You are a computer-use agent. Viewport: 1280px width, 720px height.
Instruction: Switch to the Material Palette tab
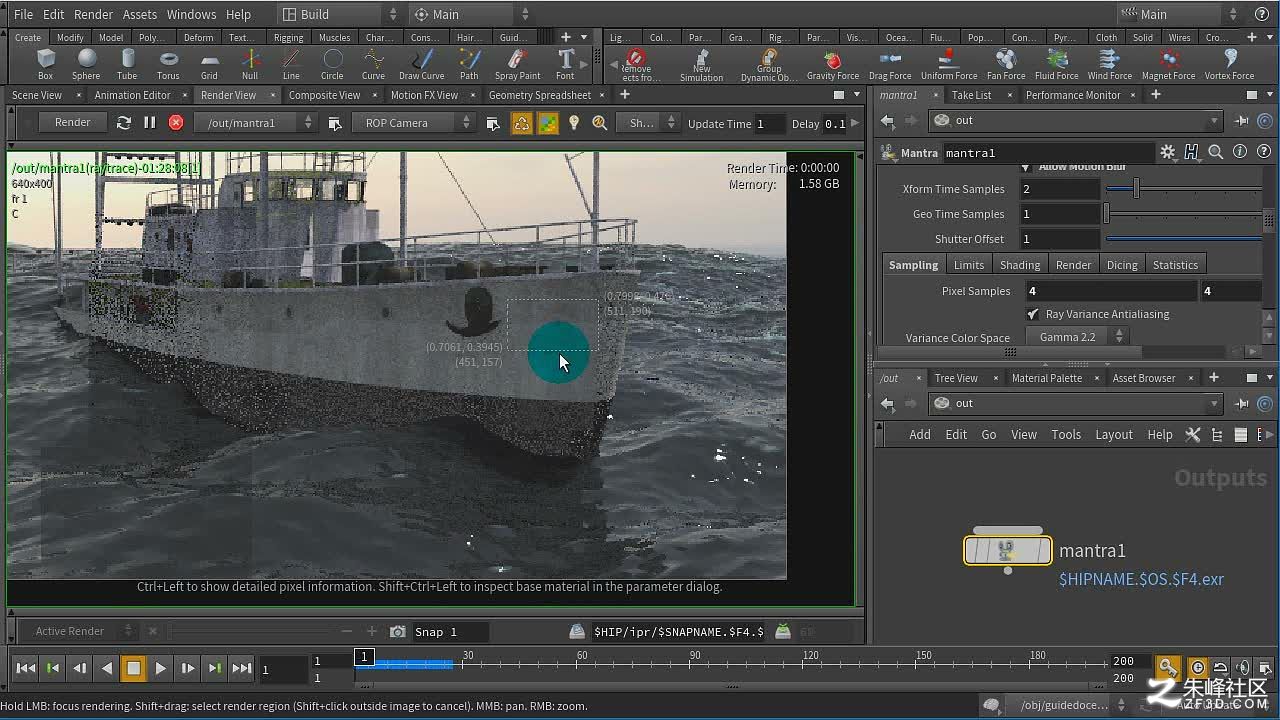1047,378
